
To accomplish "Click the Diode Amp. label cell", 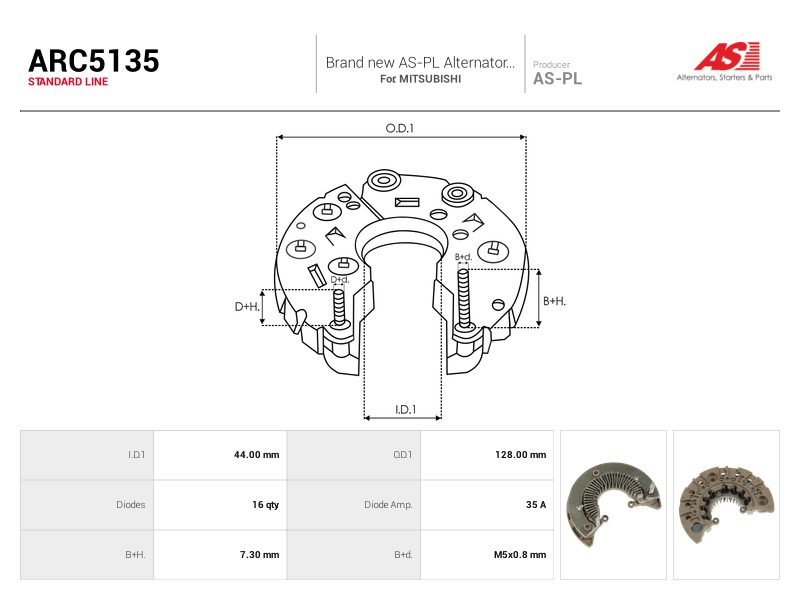I will point(354,505).
